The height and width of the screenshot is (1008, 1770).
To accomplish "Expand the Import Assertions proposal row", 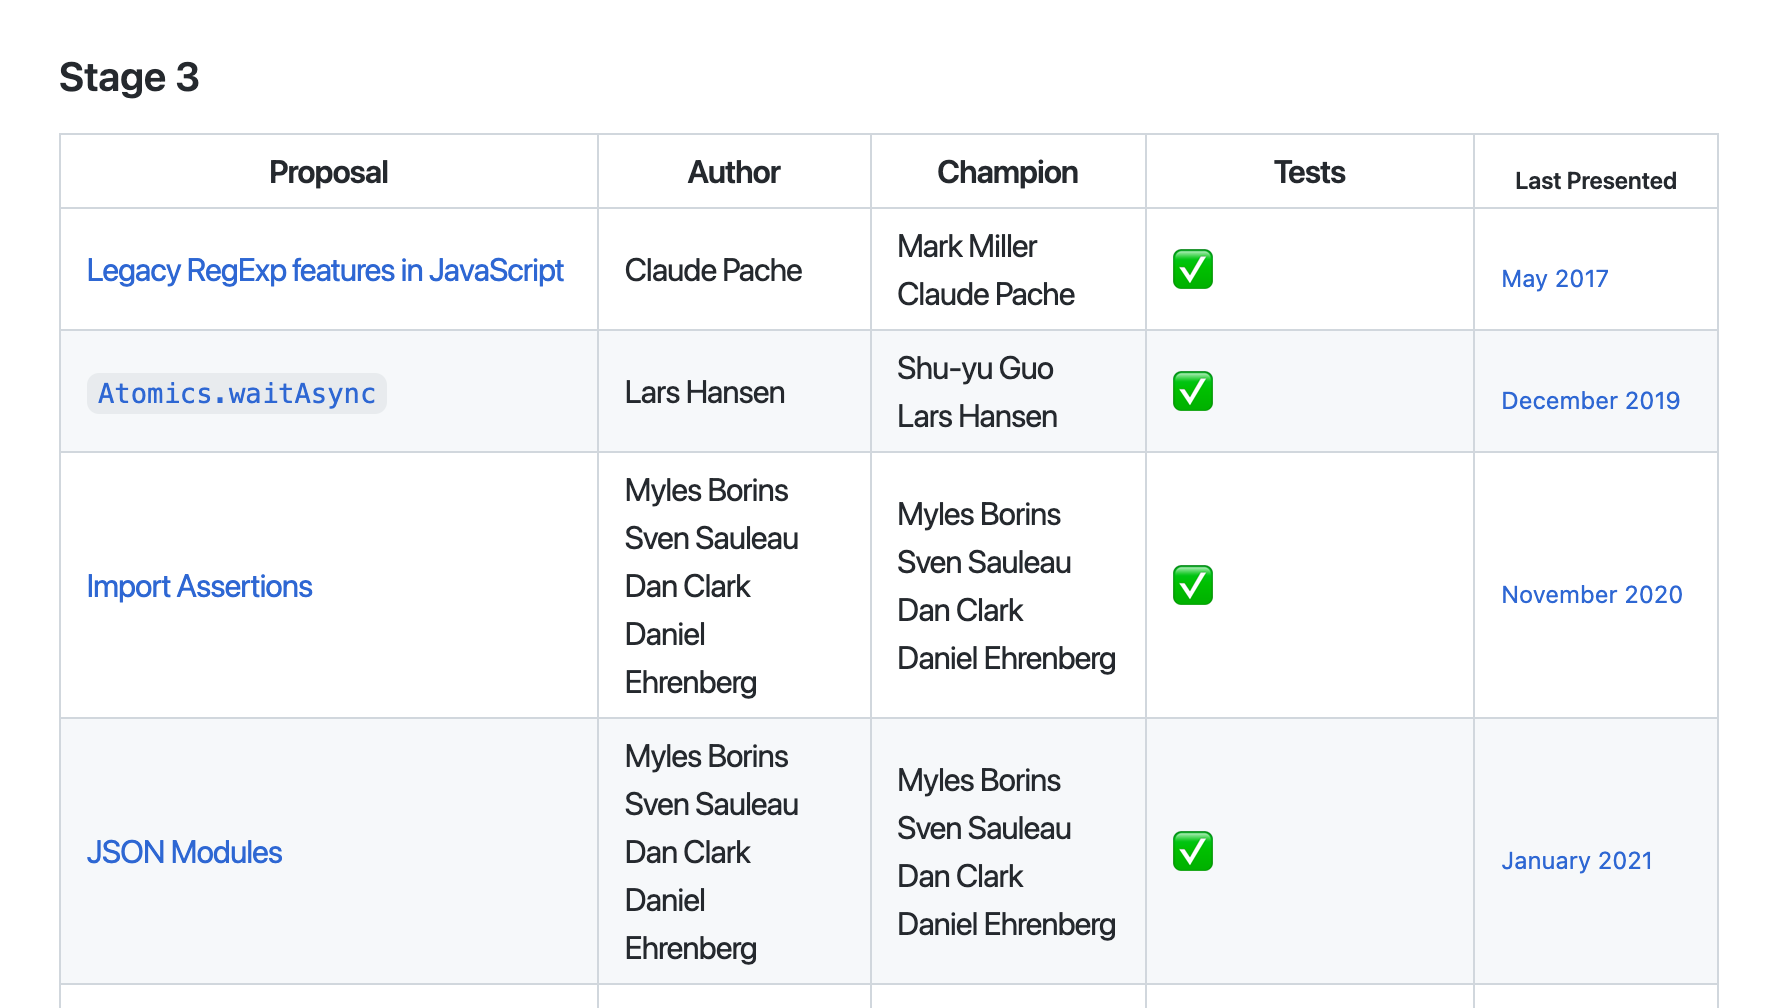I will 200,586.
